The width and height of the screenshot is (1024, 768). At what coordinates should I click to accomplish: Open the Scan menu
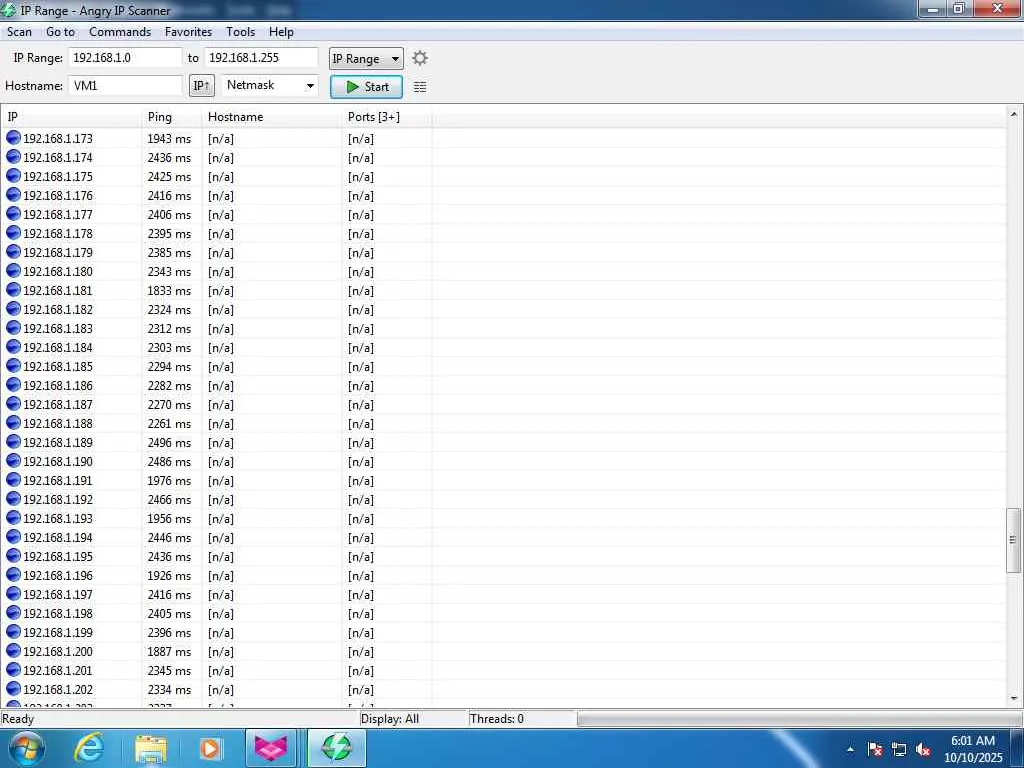click(x=20, y=32)
